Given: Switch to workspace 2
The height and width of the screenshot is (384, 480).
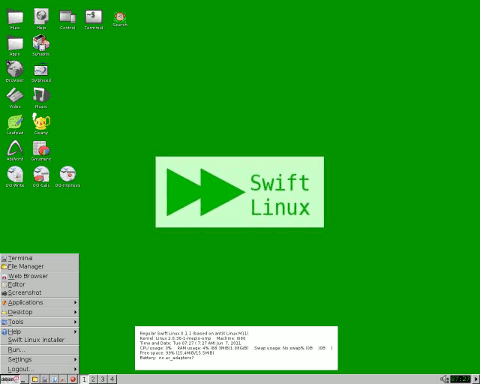Looking at the screenshot, I should [x=93, y=379].
